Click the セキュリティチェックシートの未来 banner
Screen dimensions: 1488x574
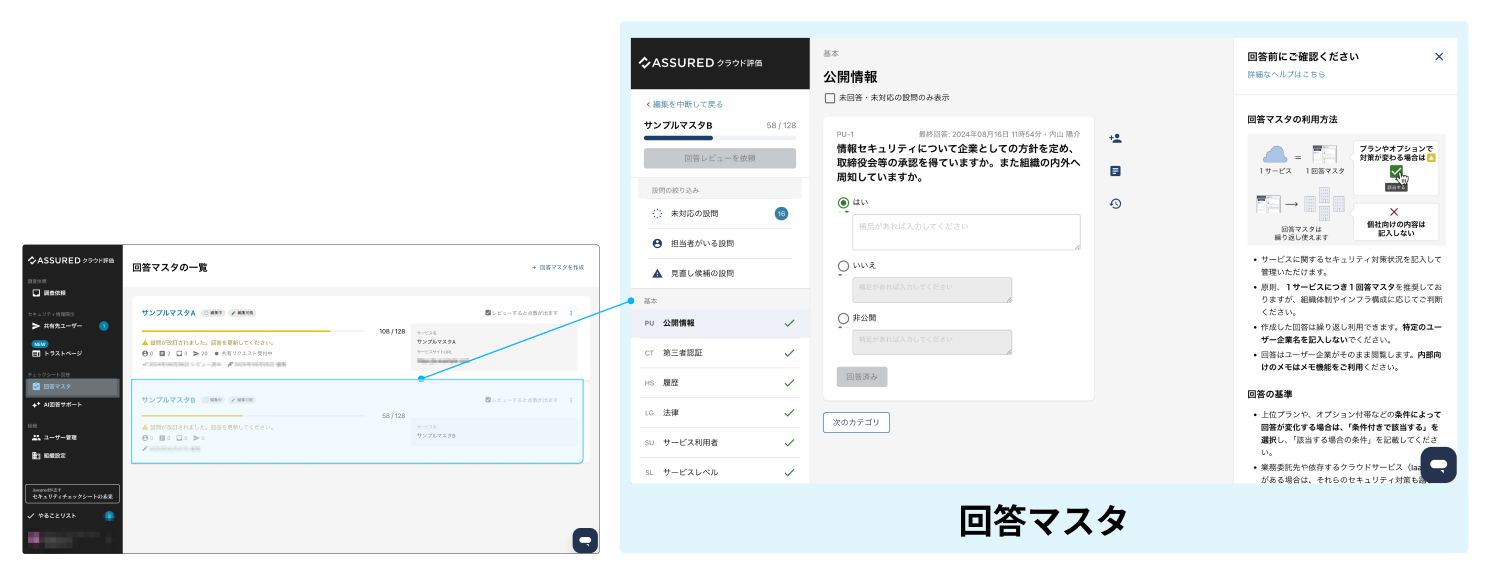coord(72,494)
